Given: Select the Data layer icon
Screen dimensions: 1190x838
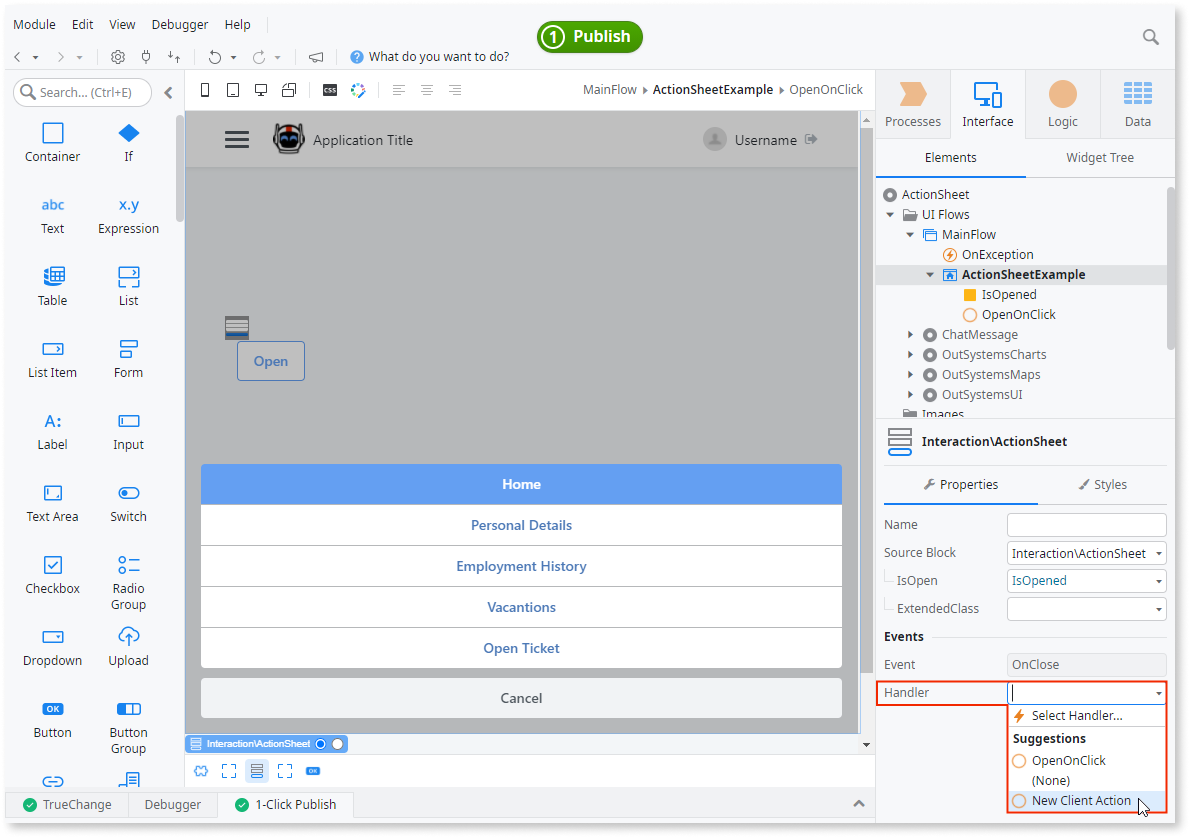Looking at the screenshot, I should click(x=1137, y=100).
